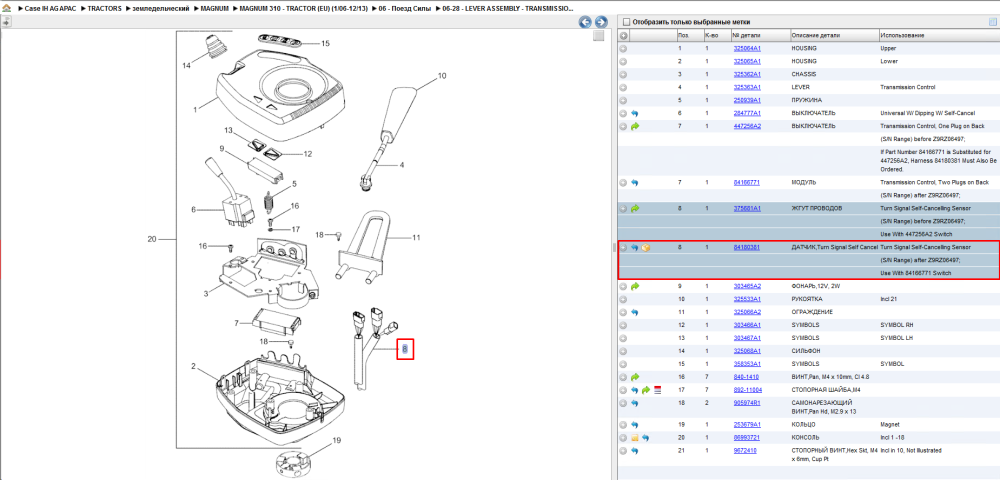Open part number link 84180381

[746, 247]
